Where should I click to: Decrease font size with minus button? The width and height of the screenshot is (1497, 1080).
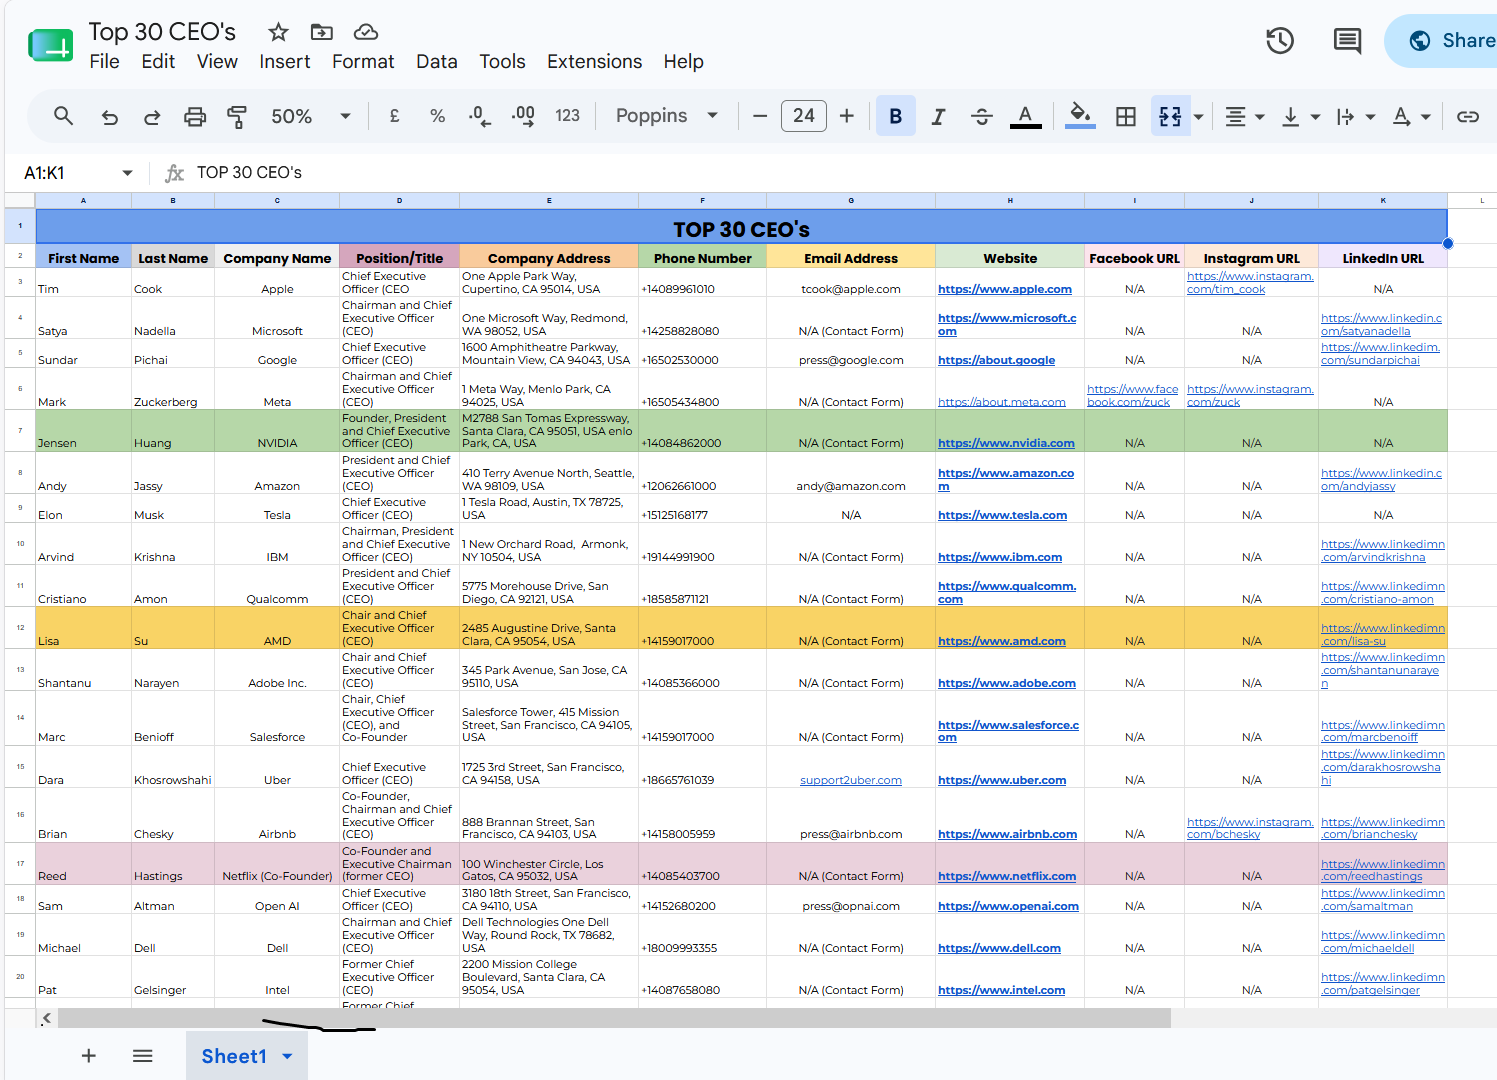click(760, 116)
